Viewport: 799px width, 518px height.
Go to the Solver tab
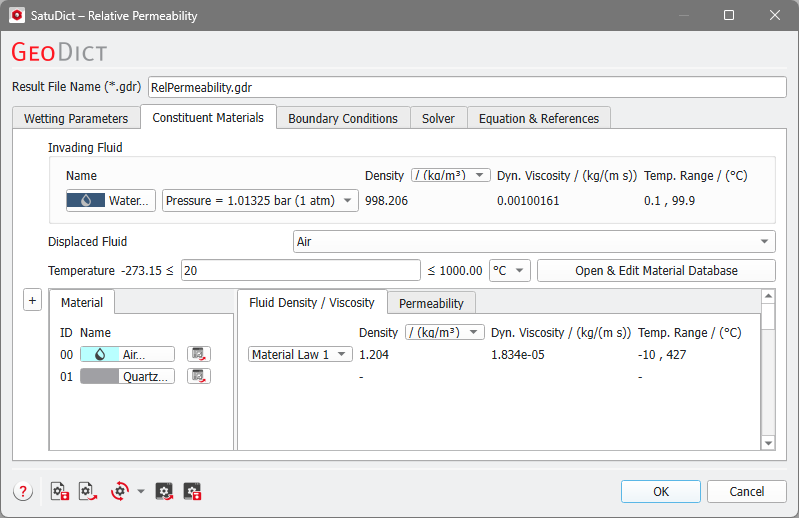(x=438, y=118)
